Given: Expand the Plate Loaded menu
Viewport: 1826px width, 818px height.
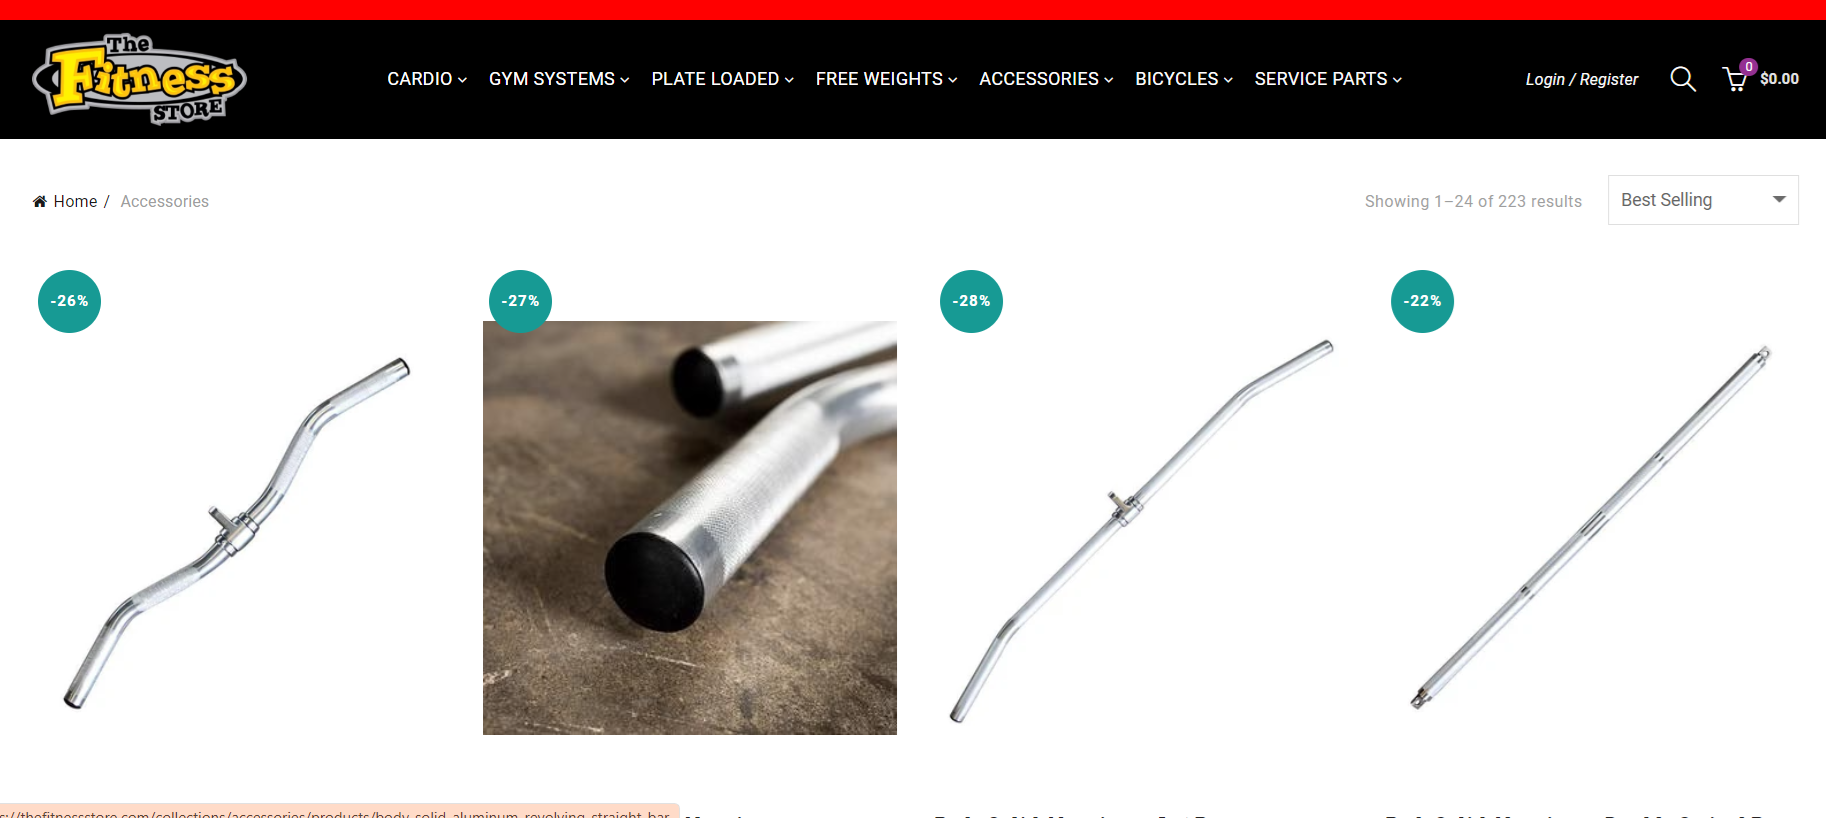Looking at the screenshot, I should 723,79.
